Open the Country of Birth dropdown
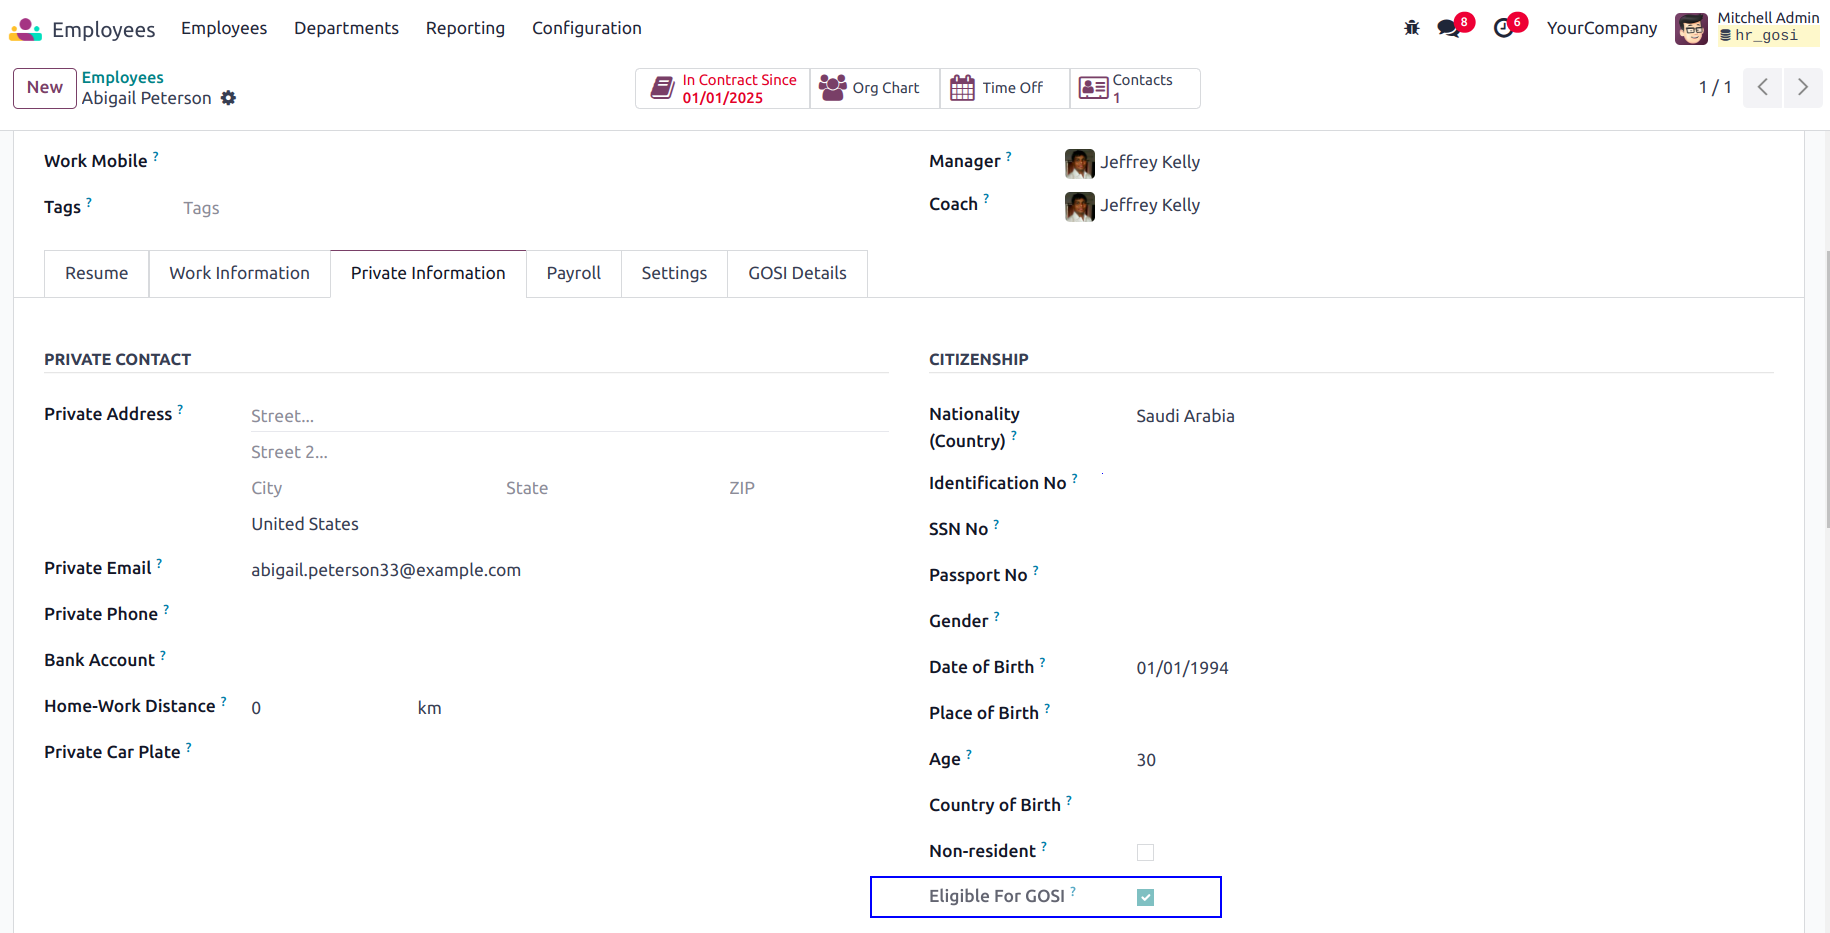The width and height of the screenshot is (1830, 933). pos(1454,806)
